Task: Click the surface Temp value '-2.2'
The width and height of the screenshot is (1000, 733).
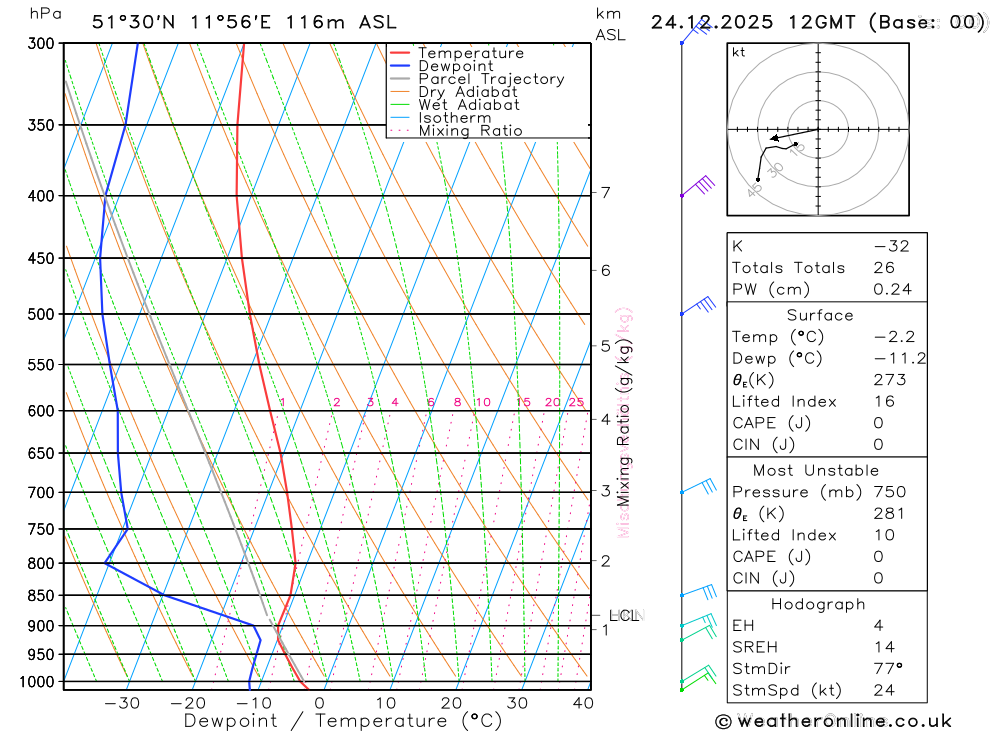Action: (895, 337)
